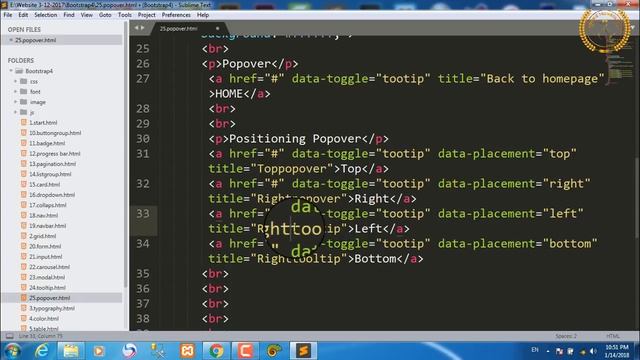The width and height of the screenshot is (640, 360).
Task: Open the Windows Start button
Action: 13,351
